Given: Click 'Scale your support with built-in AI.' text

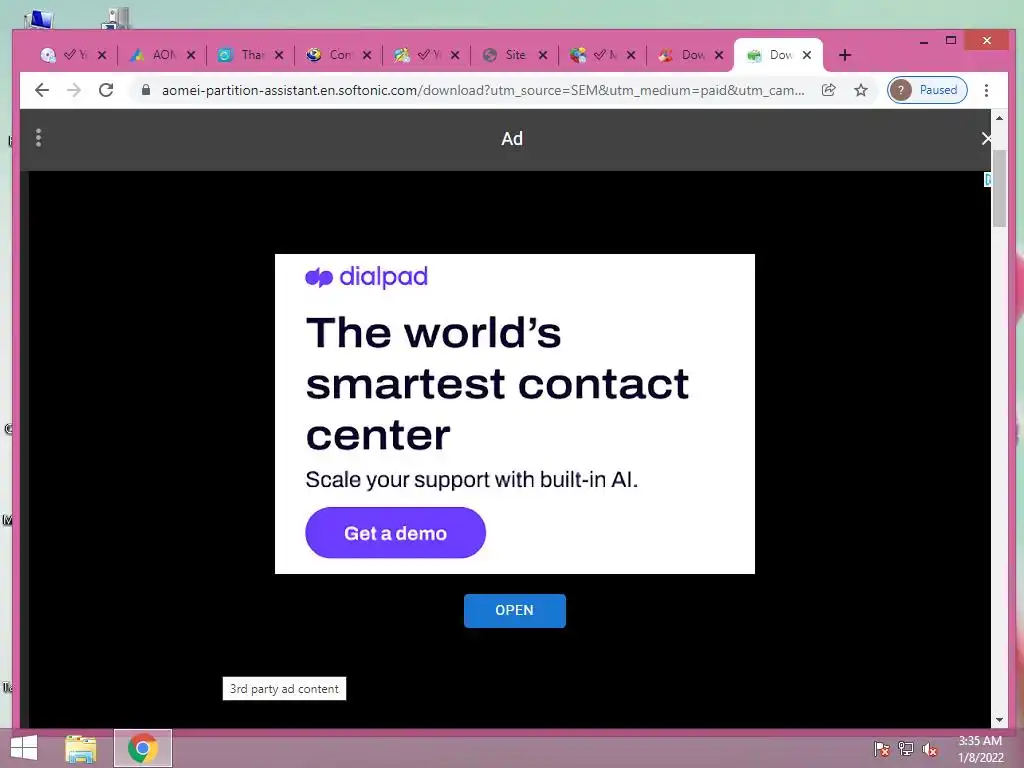Looking at the screenshot, I should coord(472,479).
